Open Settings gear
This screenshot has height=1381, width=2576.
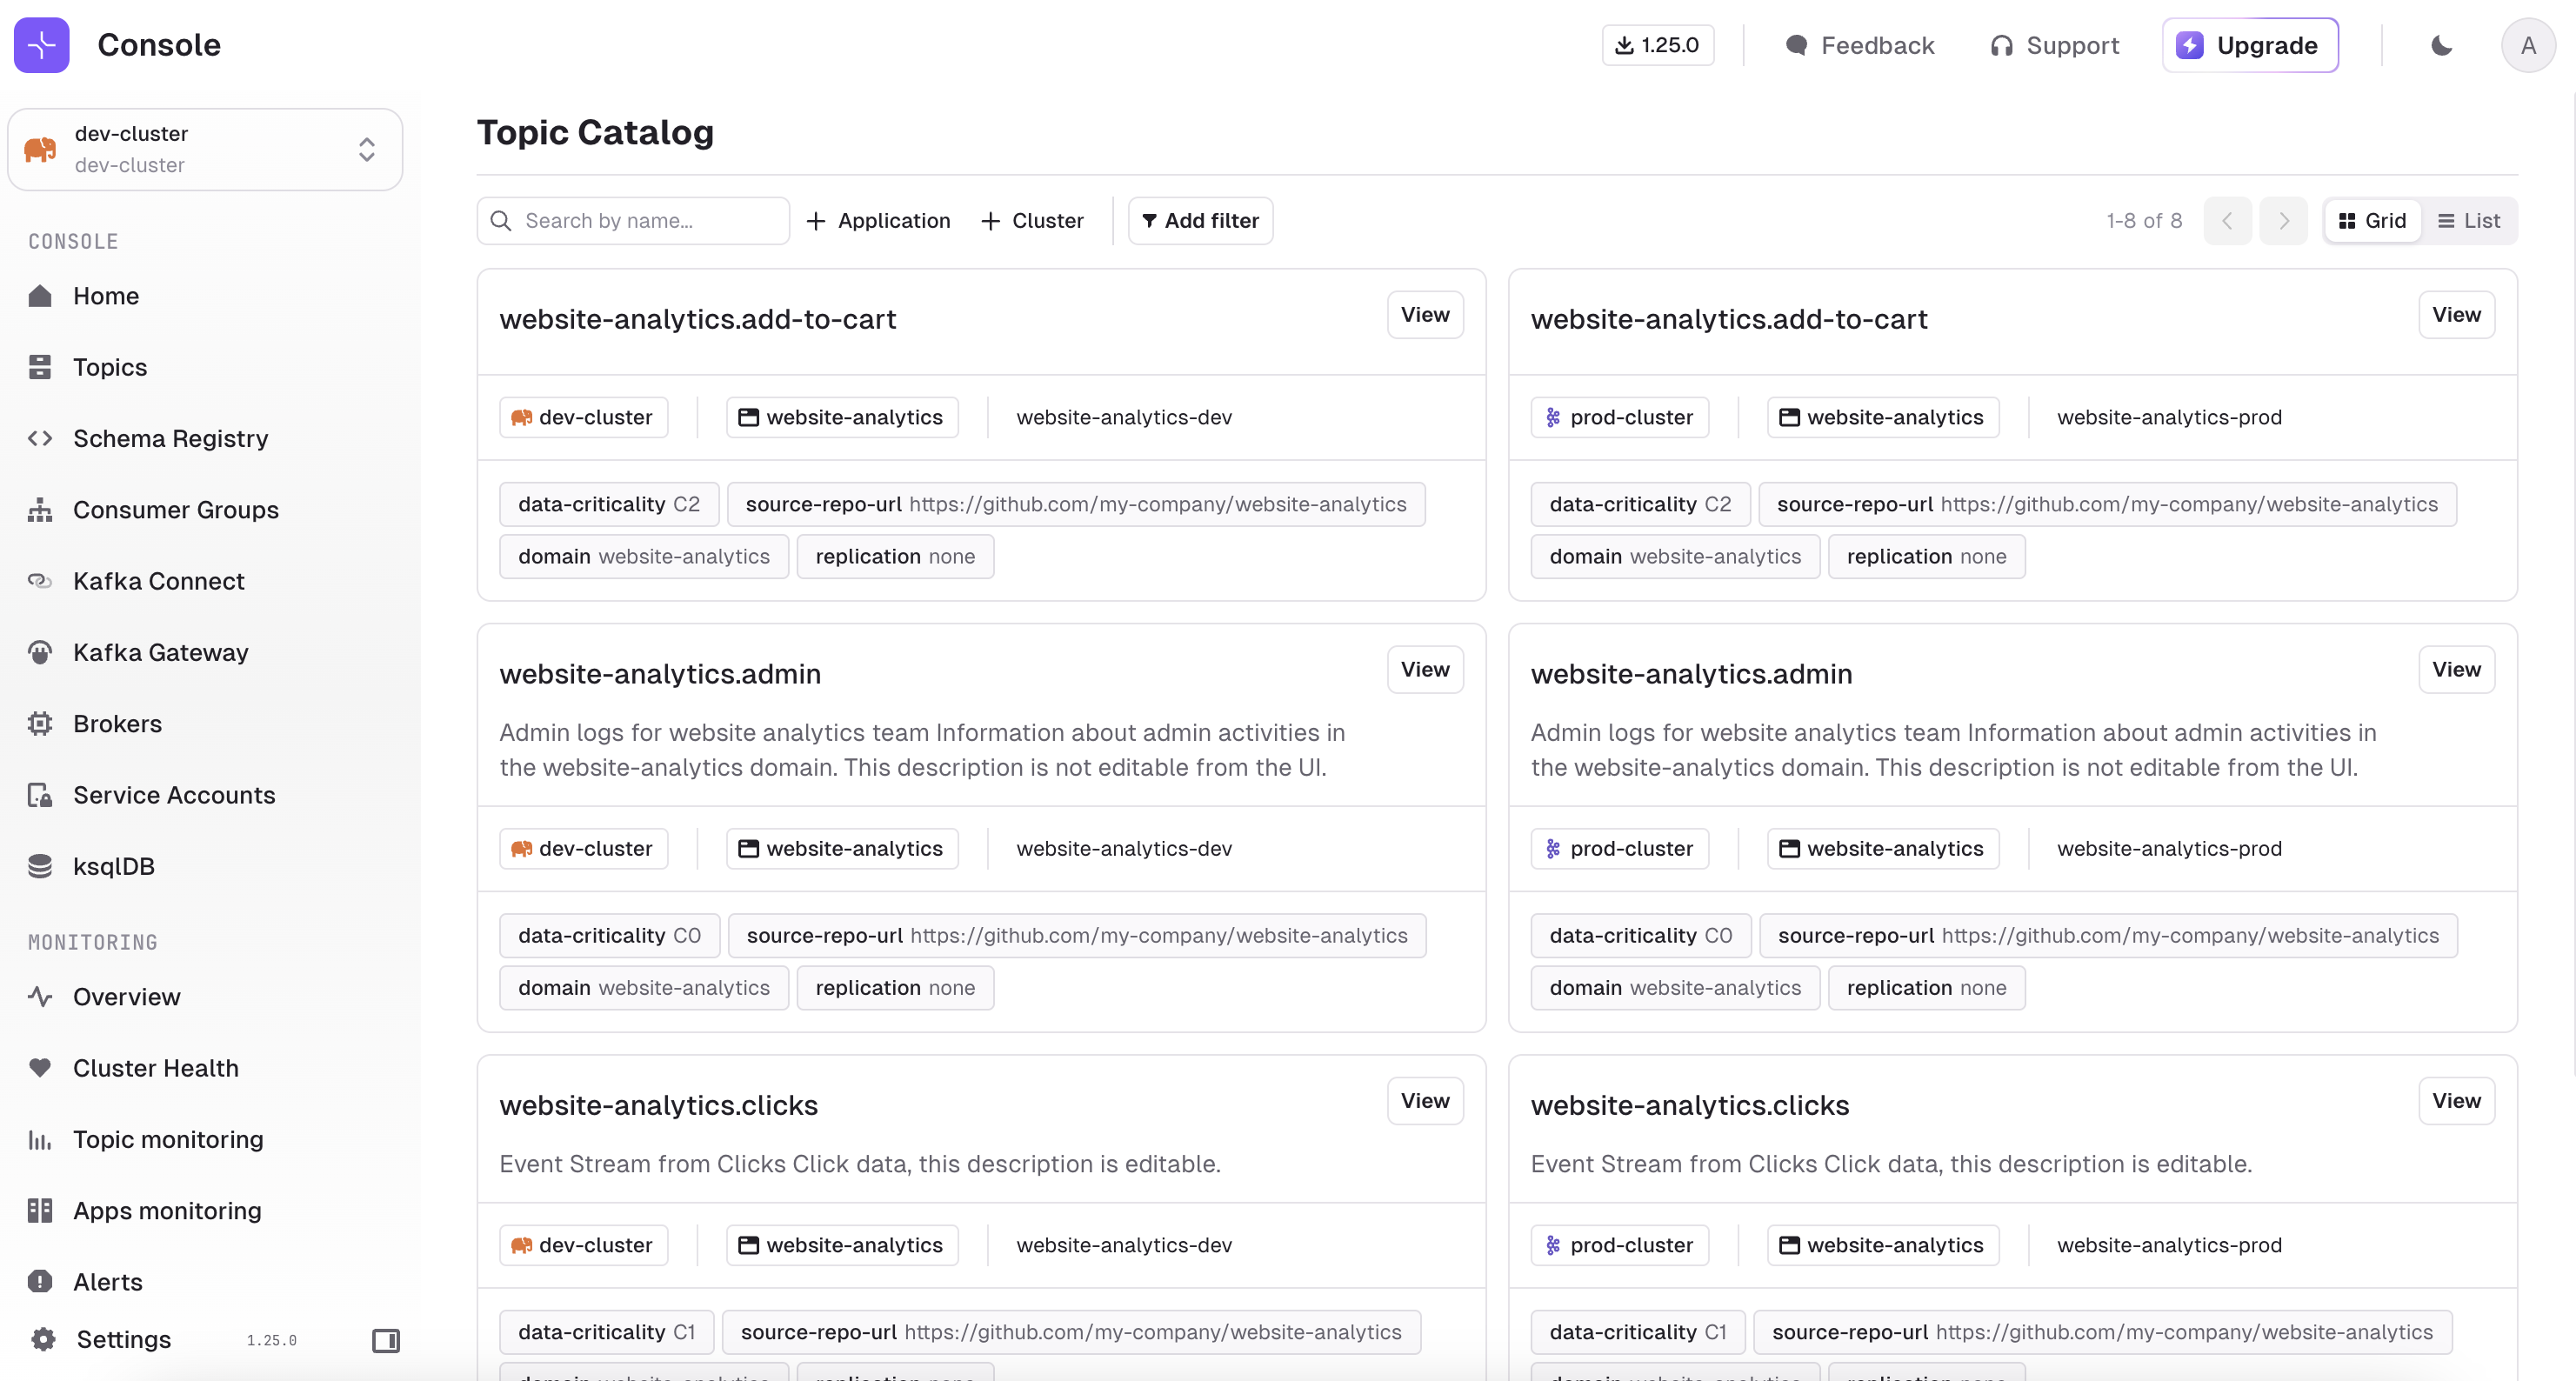point(43,1339)
